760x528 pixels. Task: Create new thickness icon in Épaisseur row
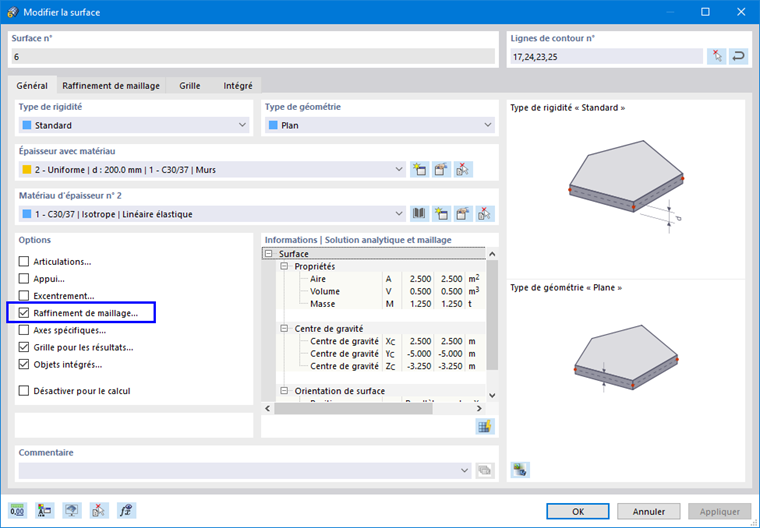coord(419,170)
